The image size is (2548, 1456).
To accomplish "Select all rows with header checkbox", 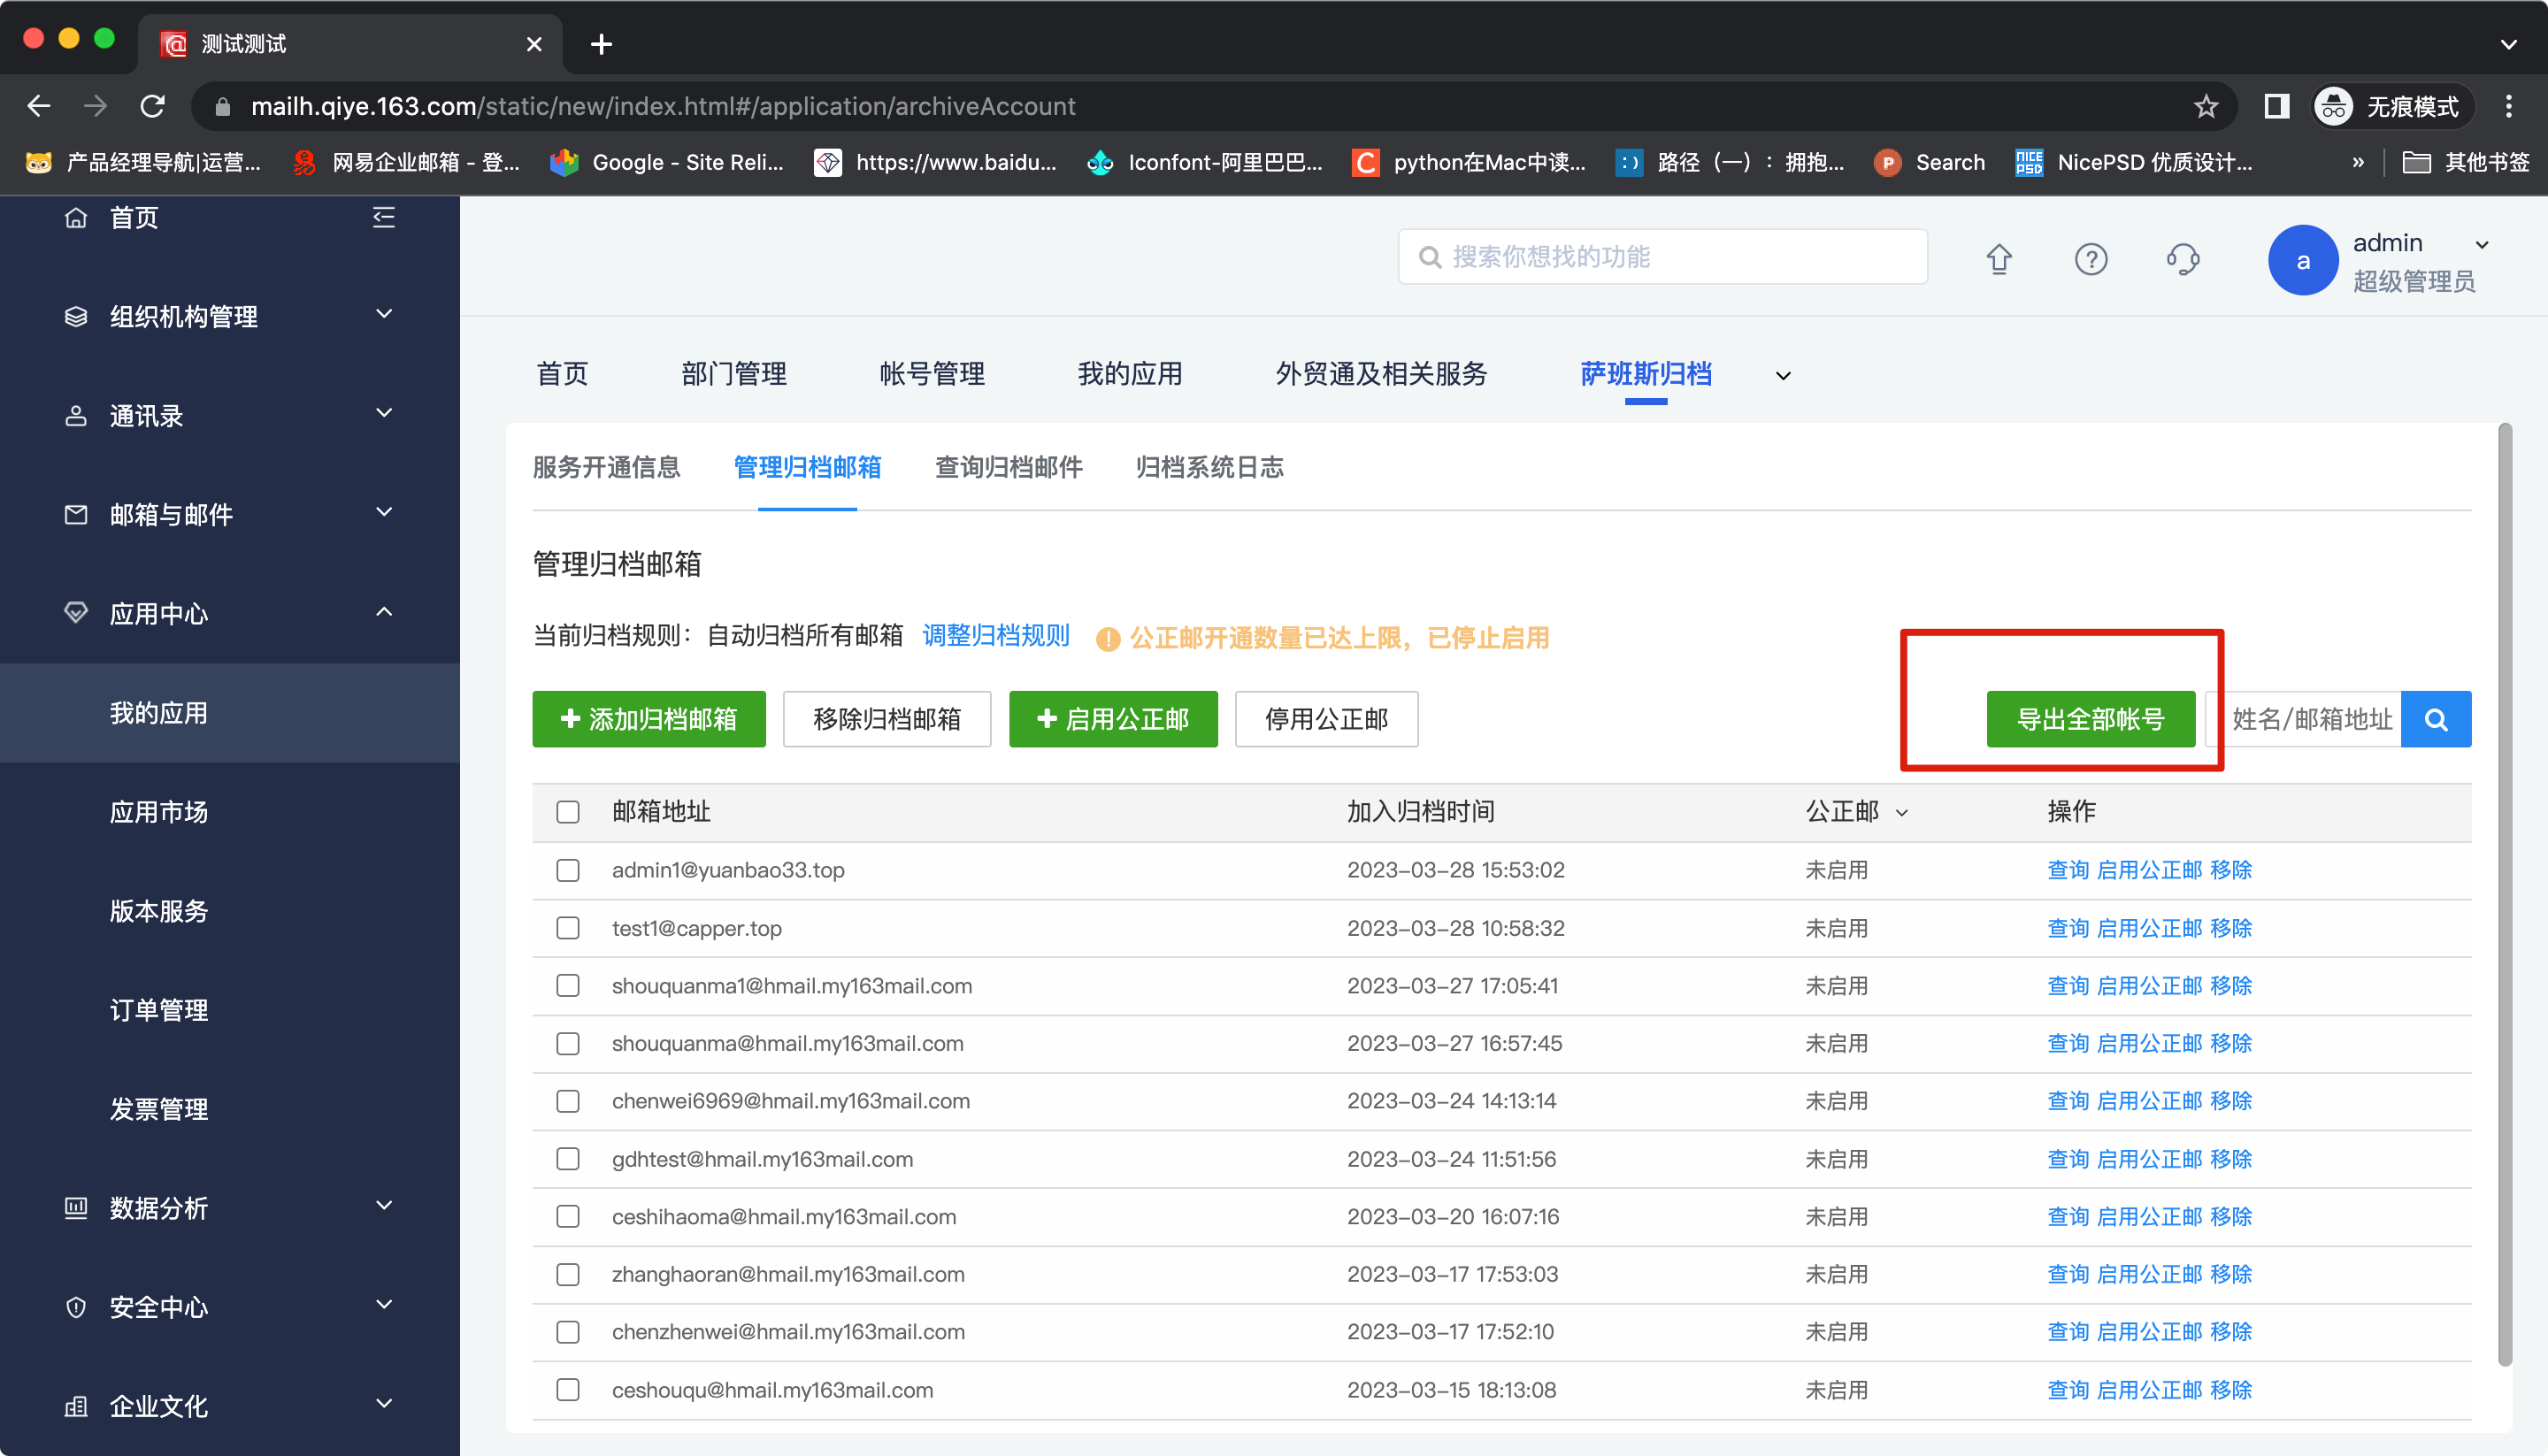I will point(568,811).
